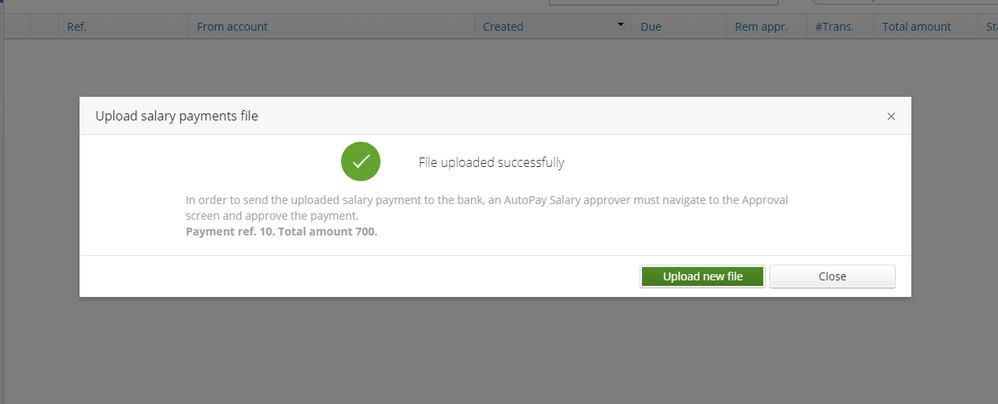This screenshot has height=404, width=998.
Task: Click the first blank column header cell
Action: pyautogui.click(x=15, y=27)
